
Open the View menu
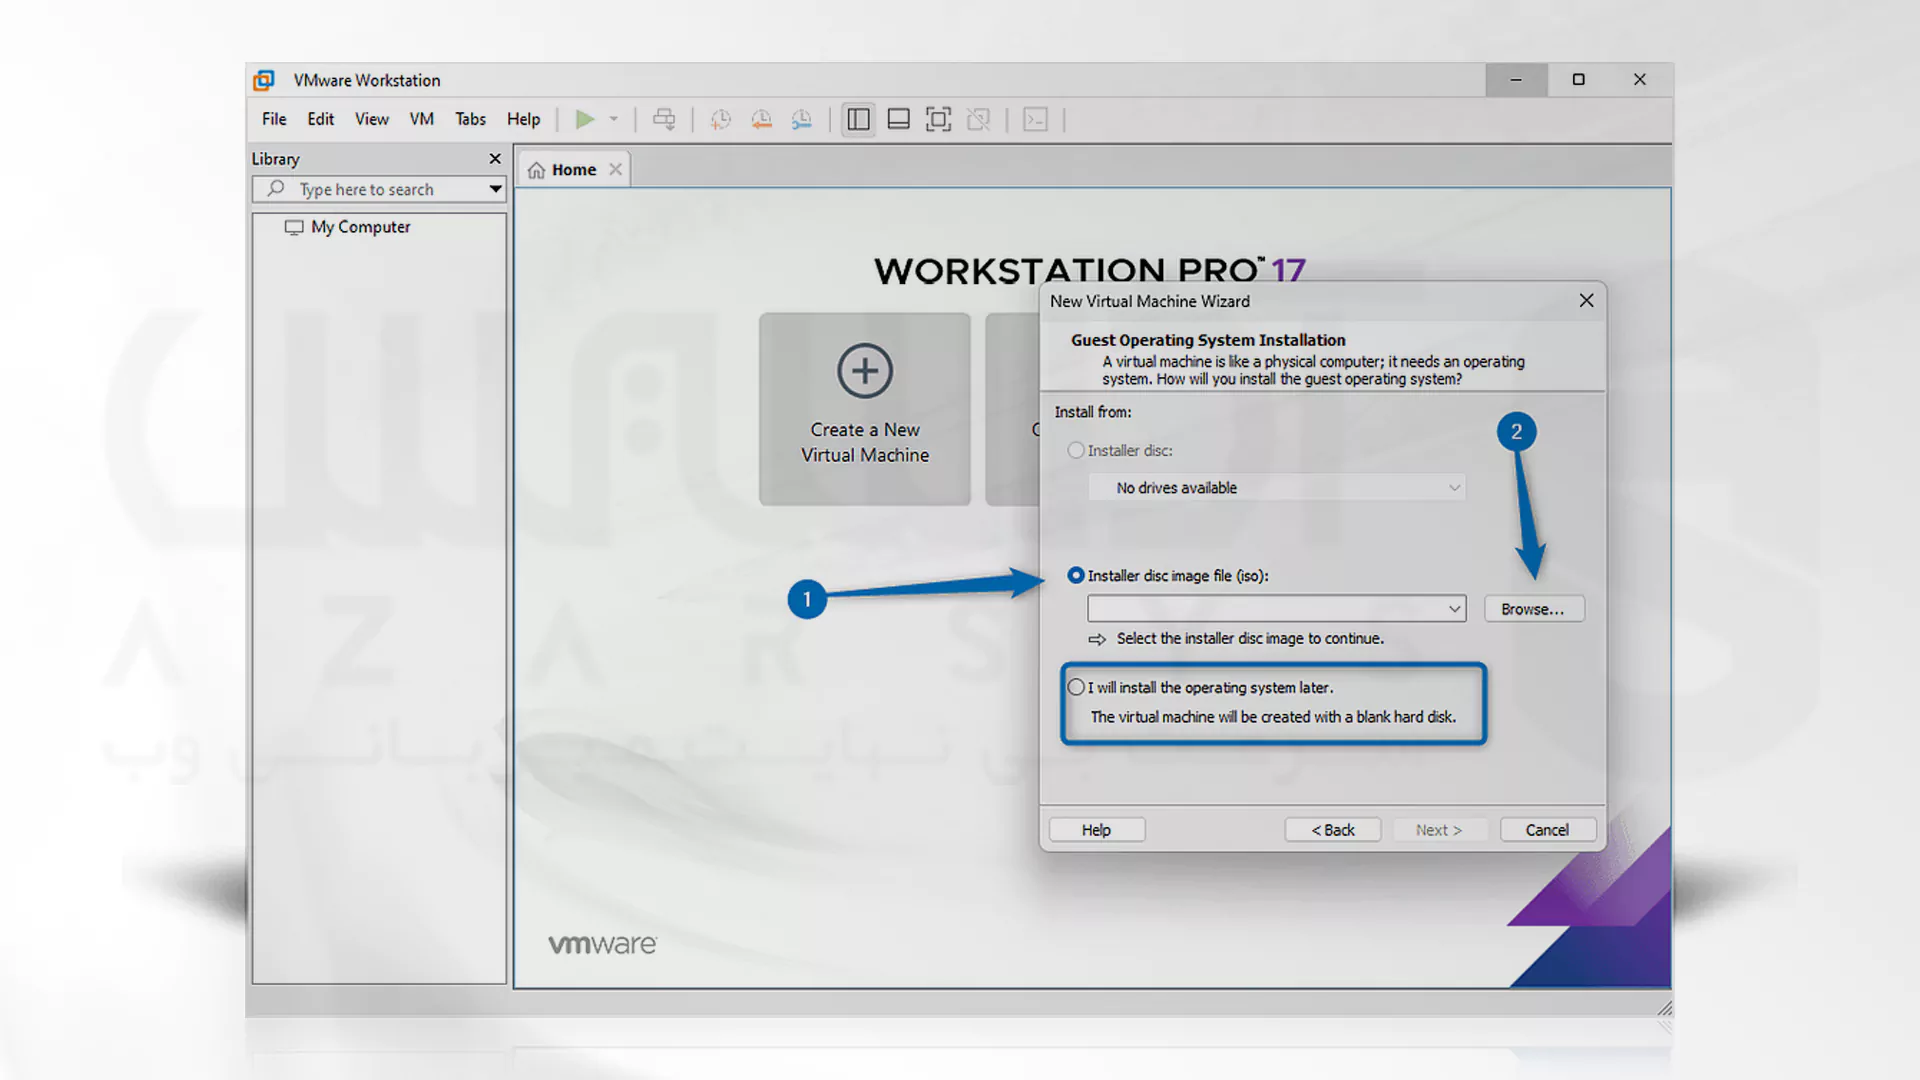[x=372, y=119]
